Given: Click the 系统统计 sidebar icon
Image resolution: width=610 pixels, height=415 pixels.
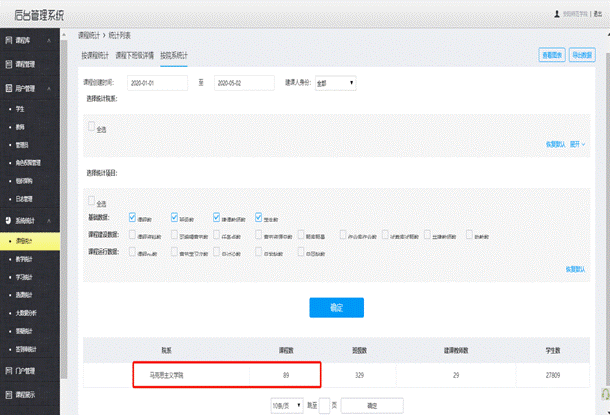Looking at the screenshot, I should (x=9, y=219).
